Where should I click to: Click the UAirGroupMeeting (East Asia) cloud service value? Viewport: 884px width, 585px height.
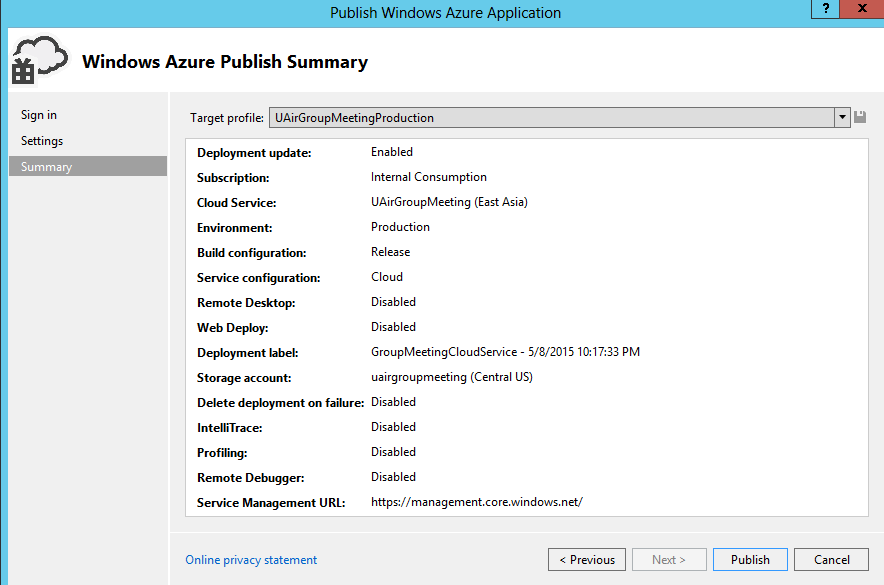point(449,202)
